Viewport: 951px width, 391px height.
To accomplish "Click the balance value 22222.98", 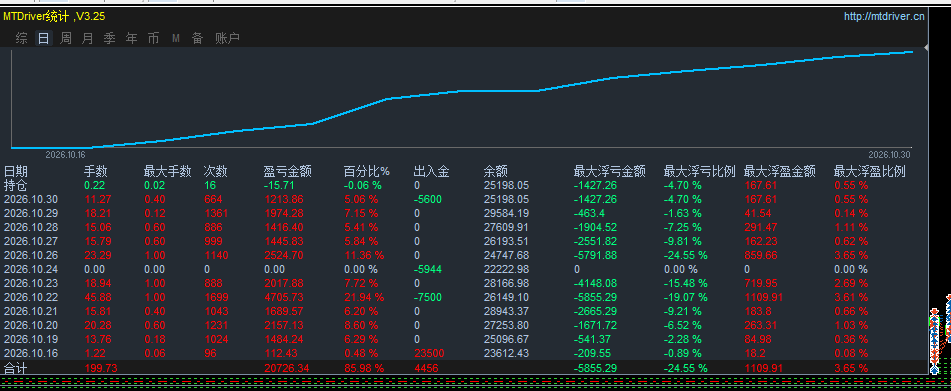I will pyautogui.click(x=506, y=269).
